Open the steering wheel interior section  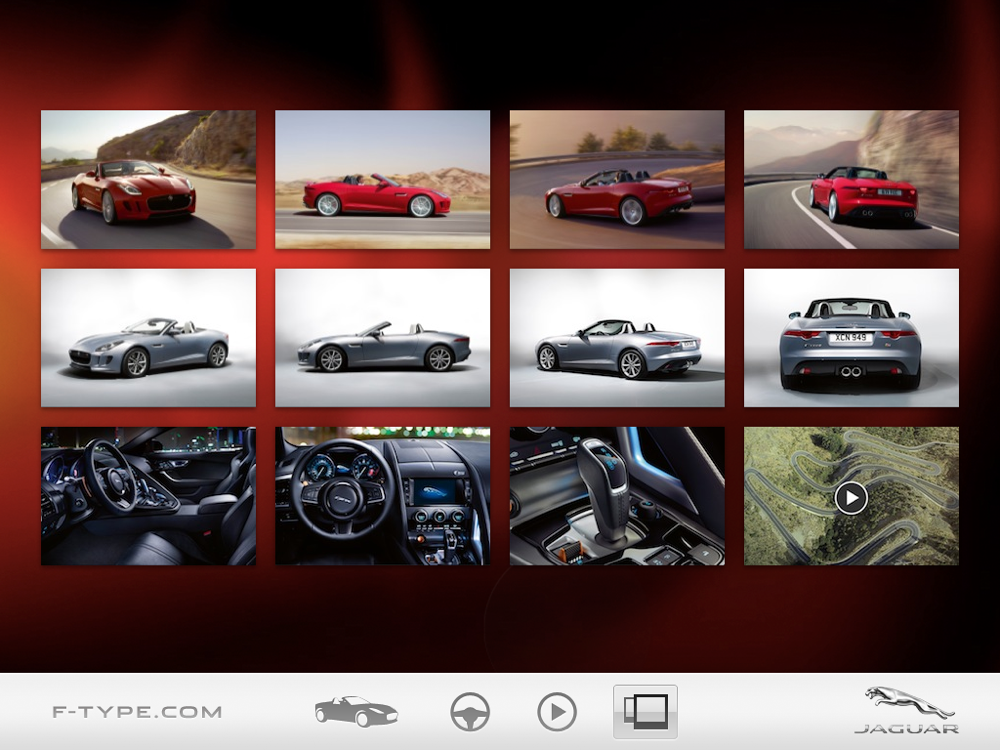click(x=470, y=712)
